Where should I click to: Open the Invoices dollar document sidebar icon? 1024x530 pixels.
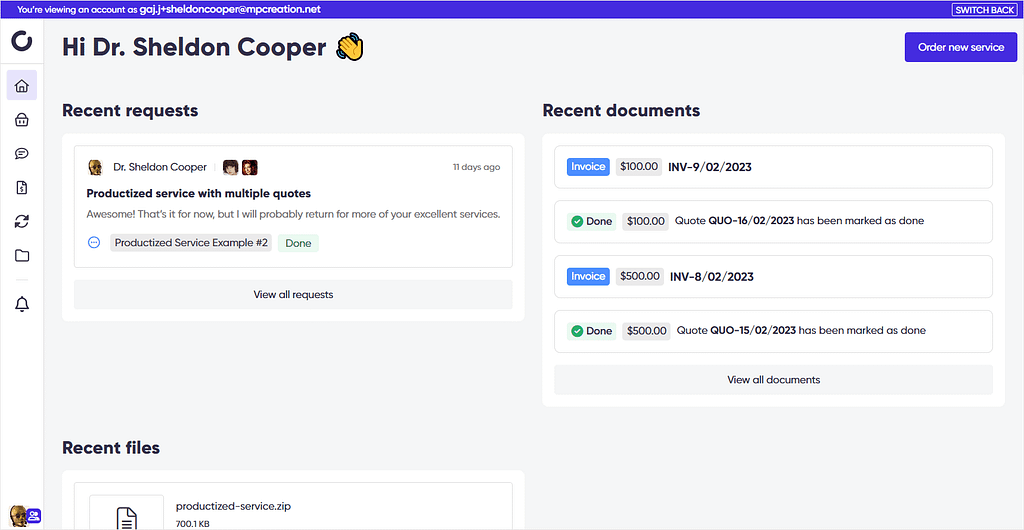pos(22,187)
